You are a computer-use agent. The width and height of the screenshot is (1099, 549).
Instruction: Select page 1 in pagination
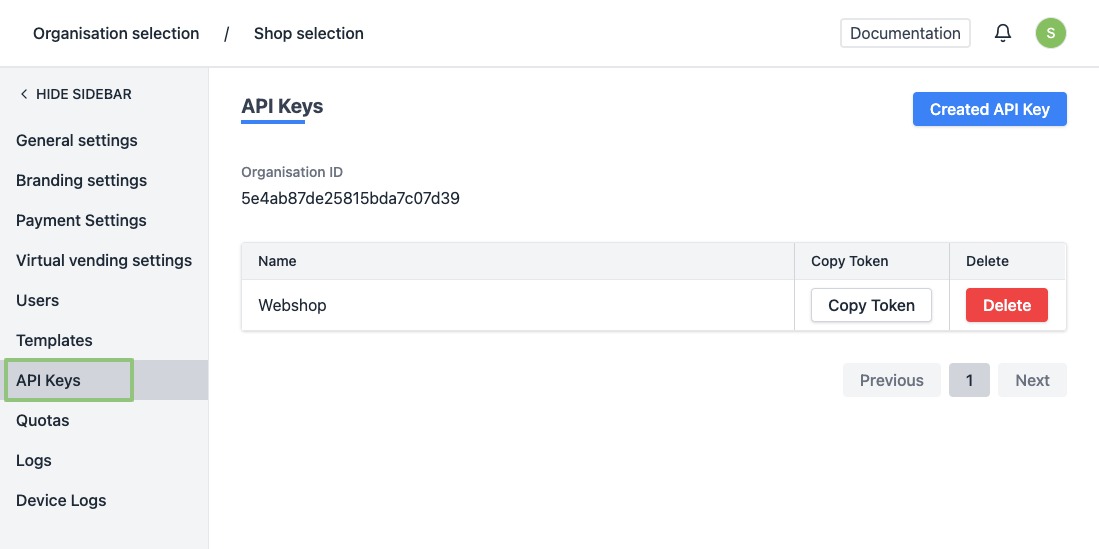click(x=969, y=380)
